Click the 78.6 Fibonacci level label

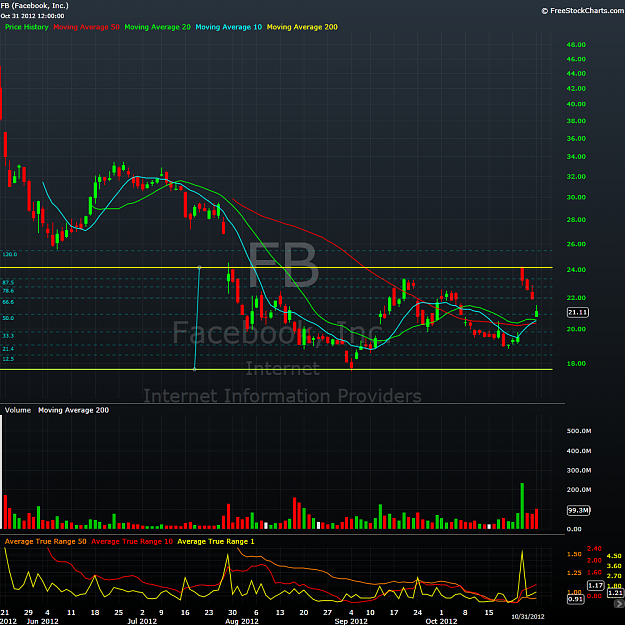click(x=8, y=291)
